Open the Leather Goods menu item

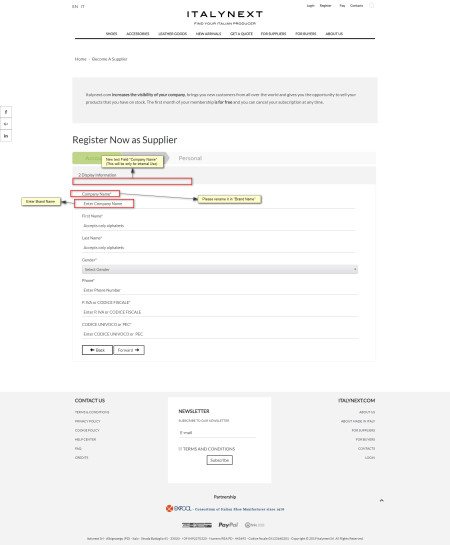pyautogui.click(x=173, y=34)
